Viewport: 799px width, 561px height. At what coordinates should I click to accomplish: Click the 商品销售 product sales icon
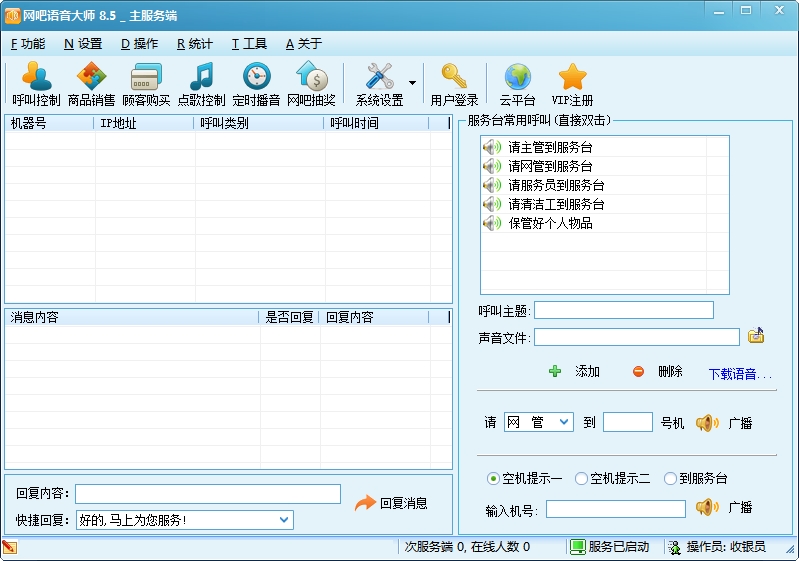pyautogui.click(x=91, y=84)
